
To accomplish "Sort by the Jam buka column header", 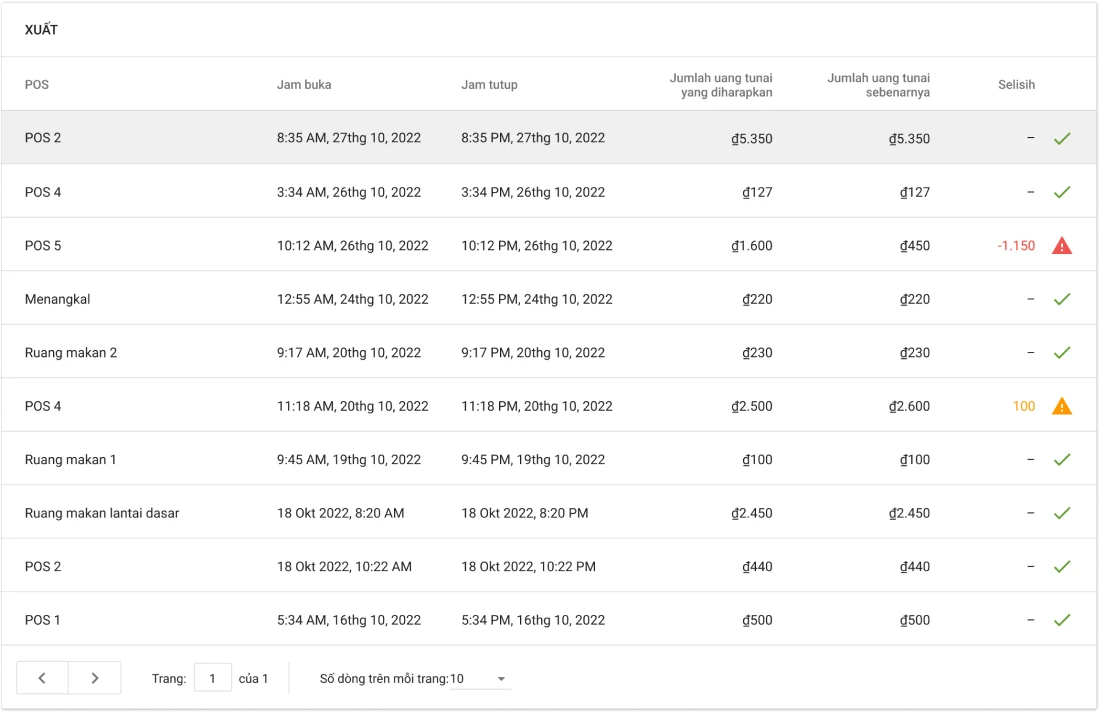I will click(x=304, y=85).
